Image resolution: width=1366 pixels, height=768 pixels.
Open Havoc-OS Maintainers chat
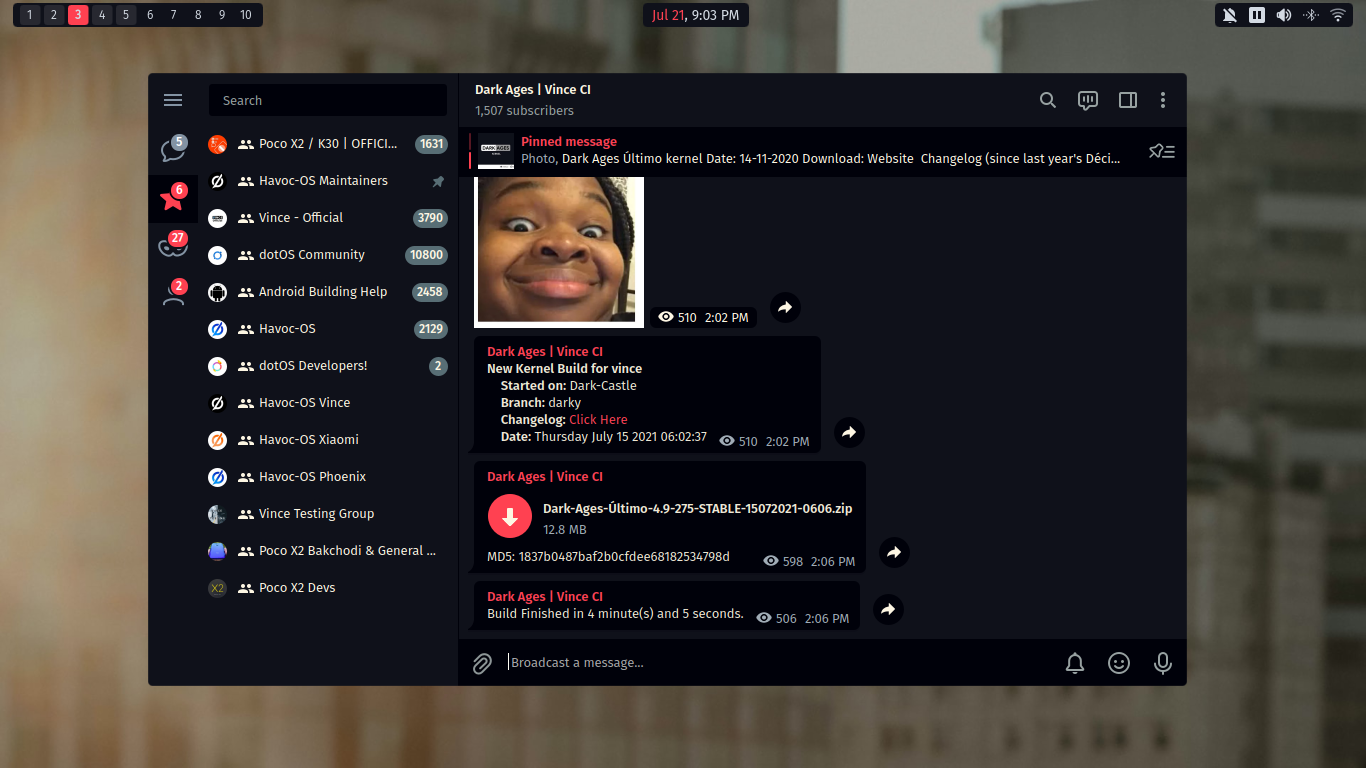[x=328, y=181]
